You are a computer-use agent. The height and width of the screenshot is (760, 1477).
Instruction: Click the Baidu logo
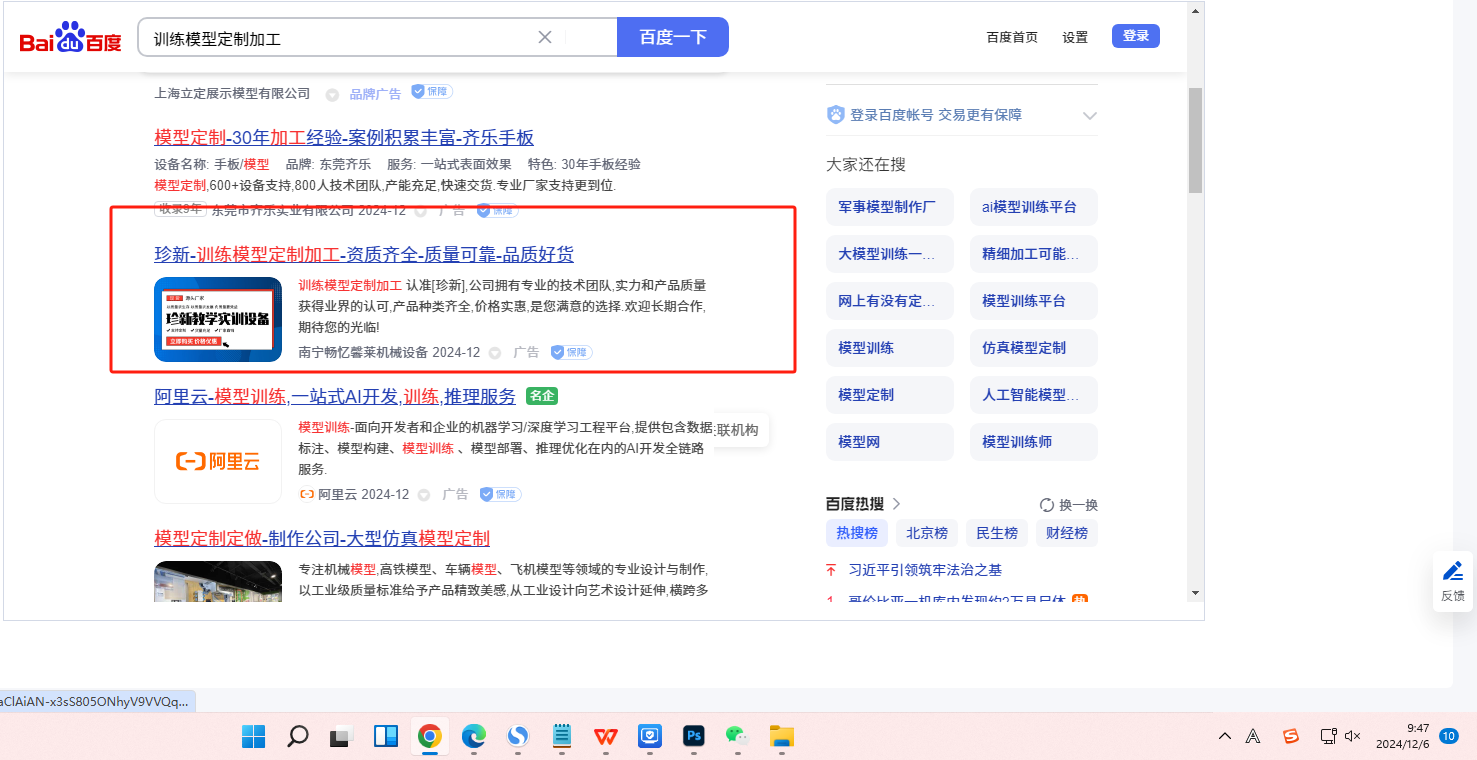[70, 38]
